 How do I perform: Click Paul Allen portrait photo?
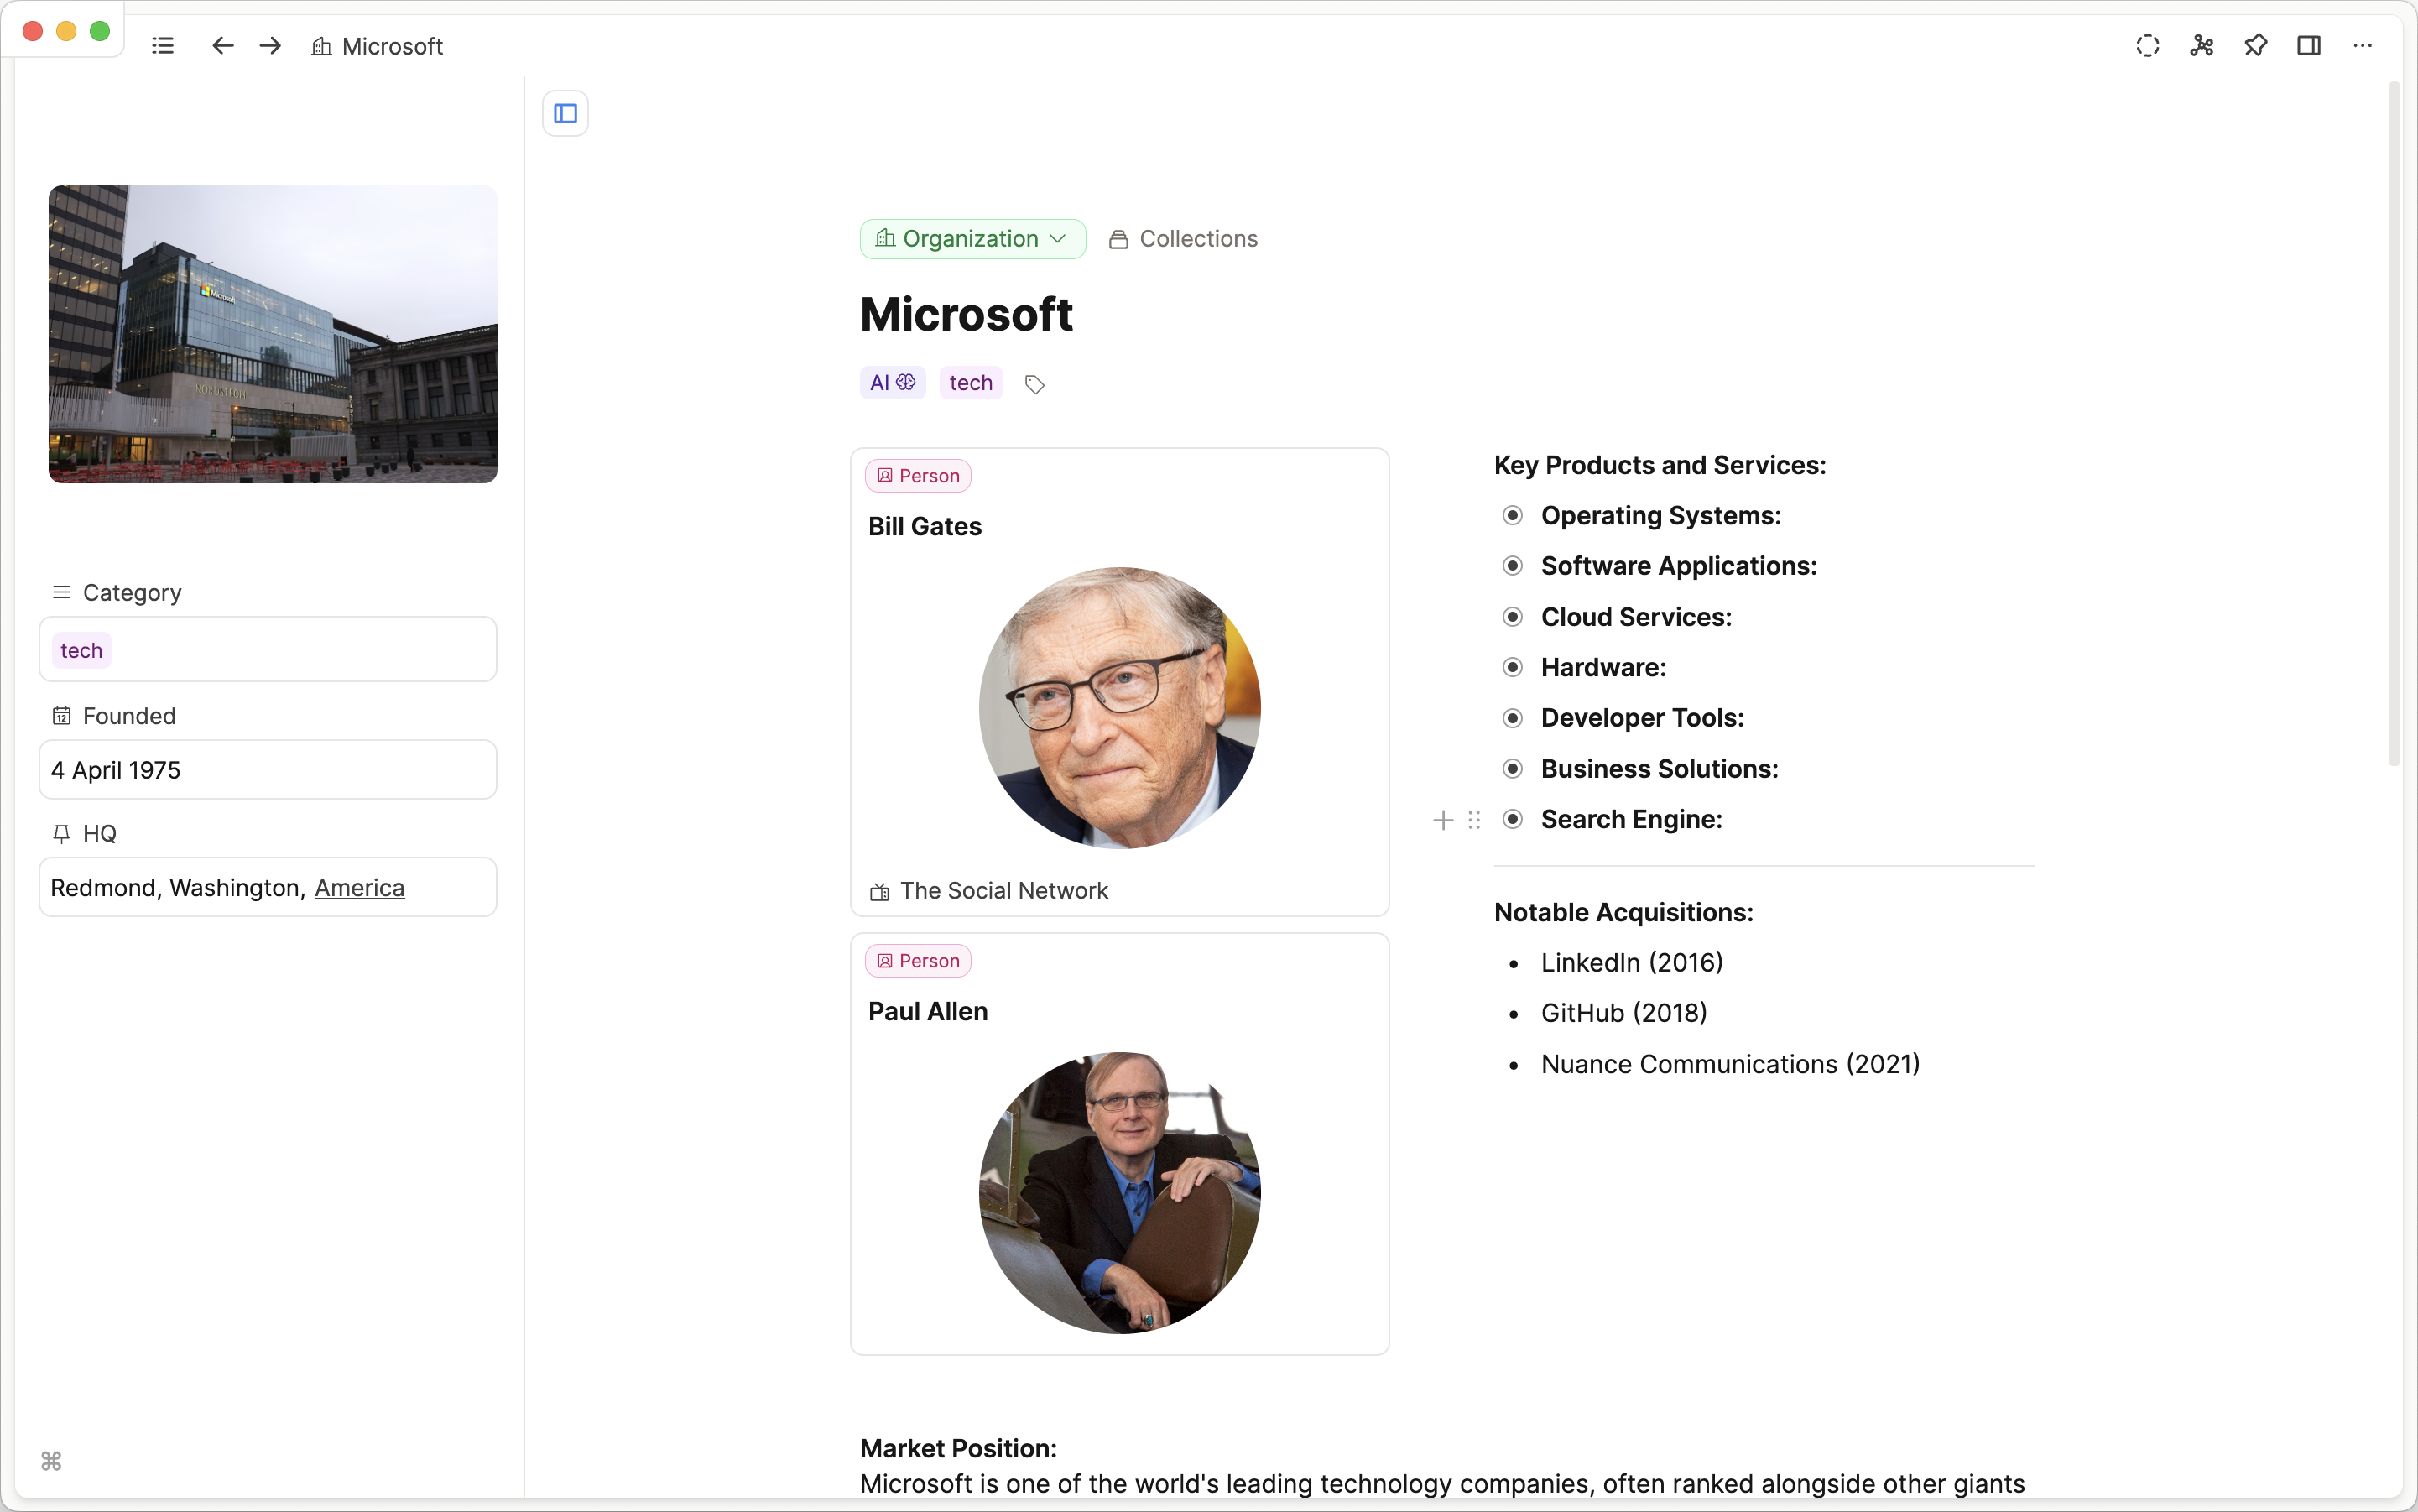click(1119, 1193)
